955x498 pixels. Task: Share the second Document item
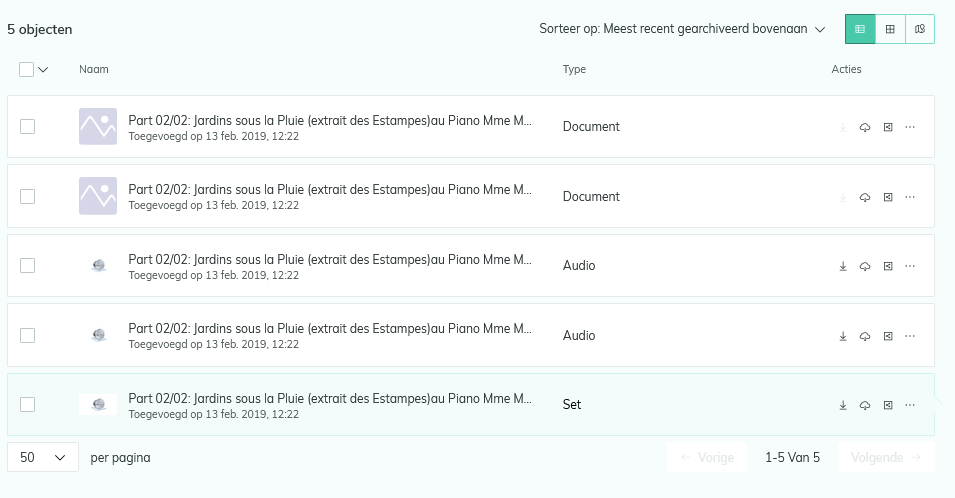point(888,197)
